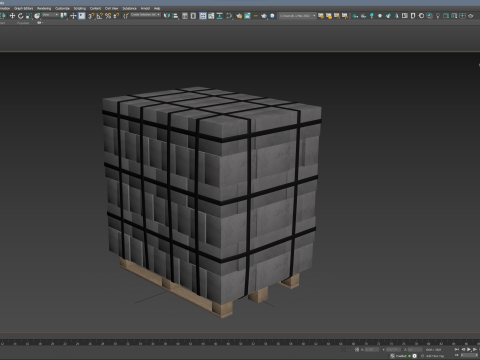Open the Help menu
The image size is (480, 360).
[157, 8]
